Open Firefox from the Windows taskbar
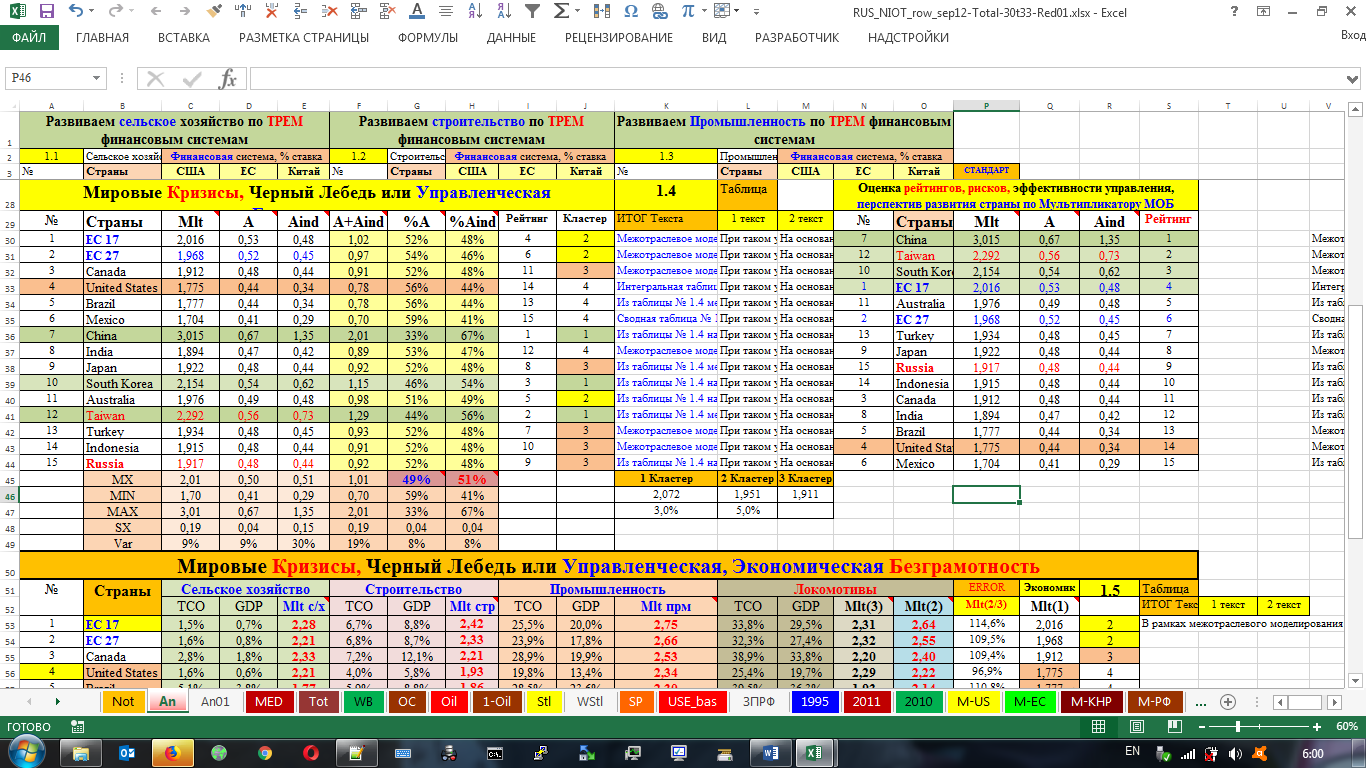The width and height of the screenshot is (1366, 768). click(x=172, y=752)
